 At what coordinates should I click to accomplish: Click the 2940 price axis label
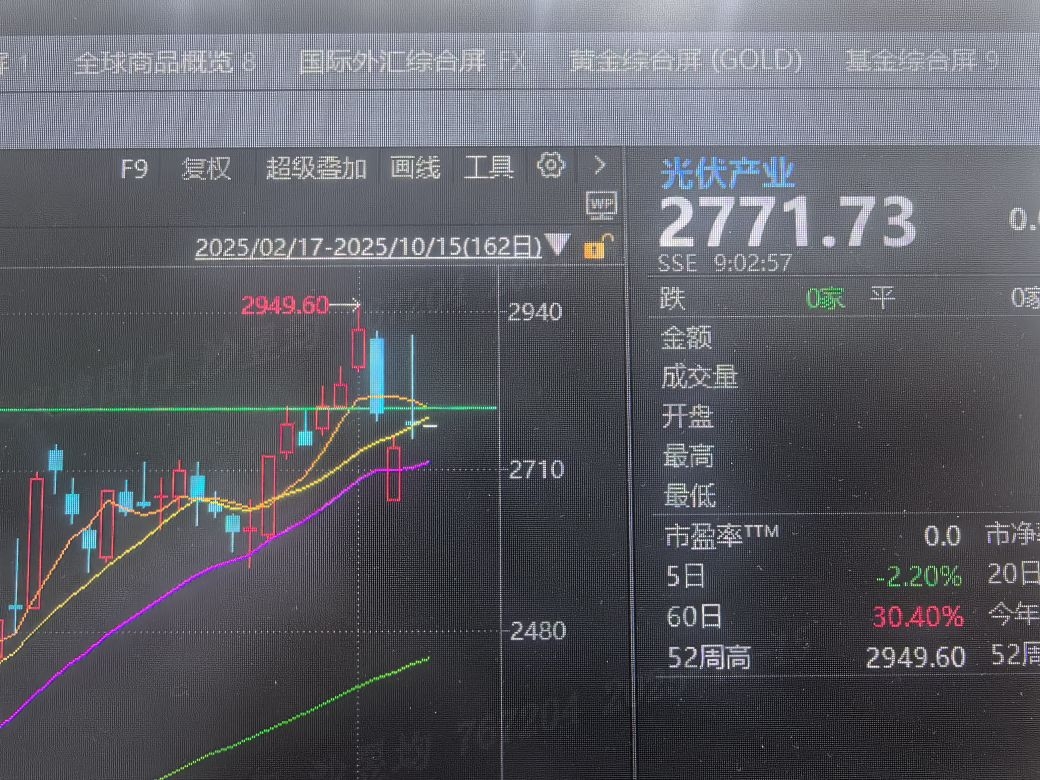(x=535, y=312)
